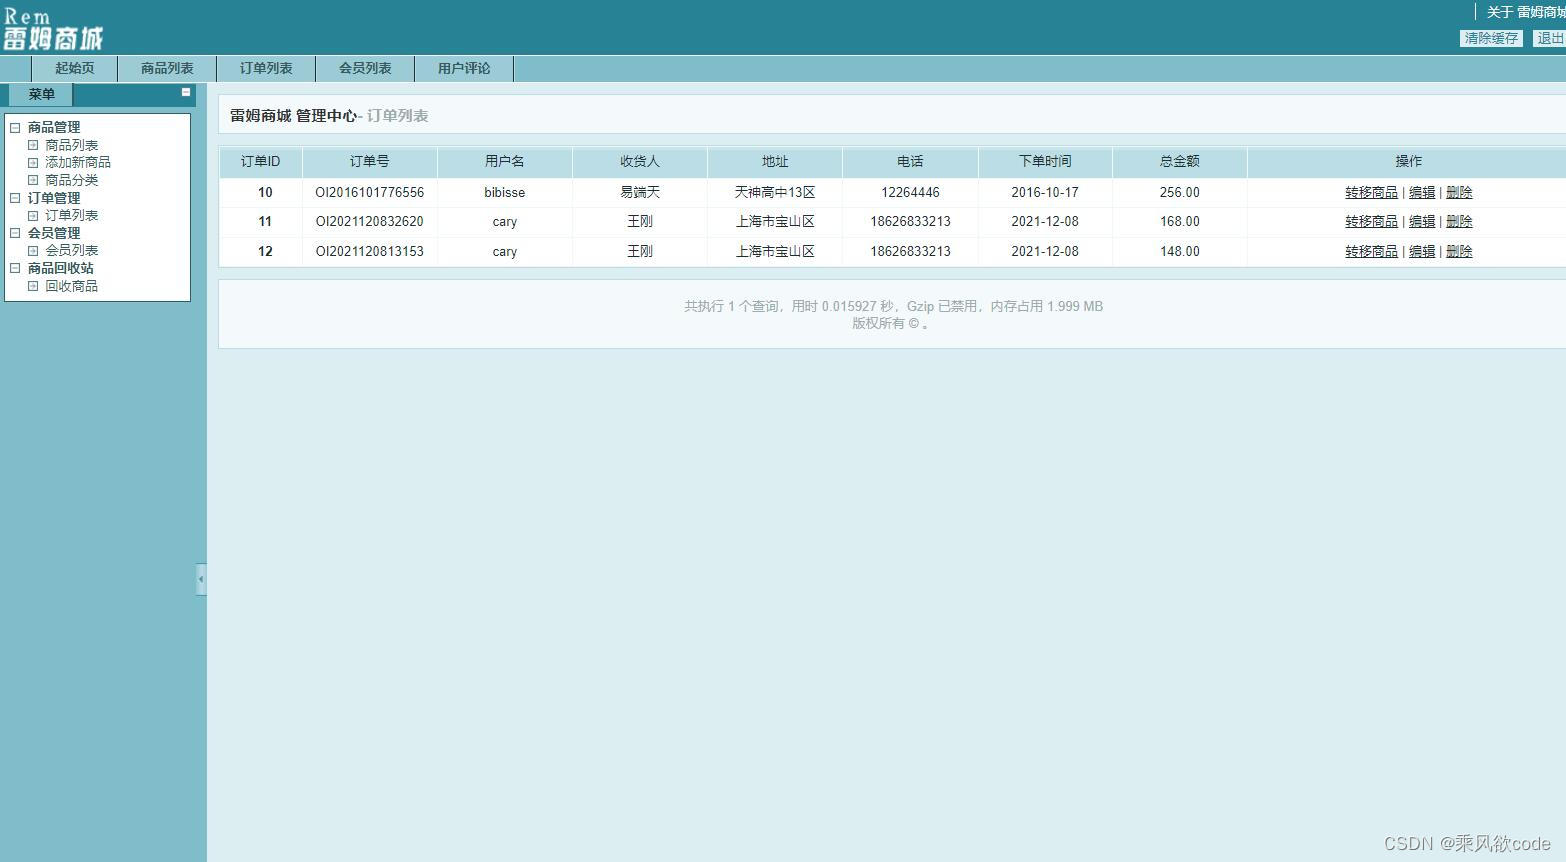This screenshot has height=862, width=1566.
Task: Select the 订单管理 tree heading
Action: [x=54, y=198]
